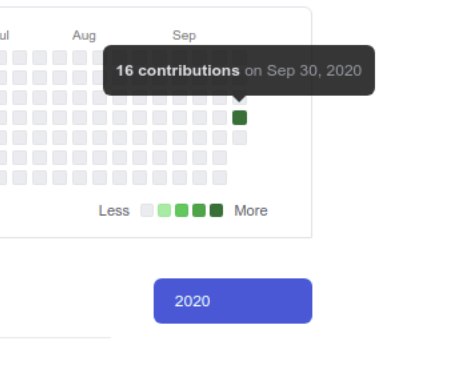This screenshot has height=380, width=456.
Task: Click the darkest green legend swatch beside More
Action: [216, 211]
